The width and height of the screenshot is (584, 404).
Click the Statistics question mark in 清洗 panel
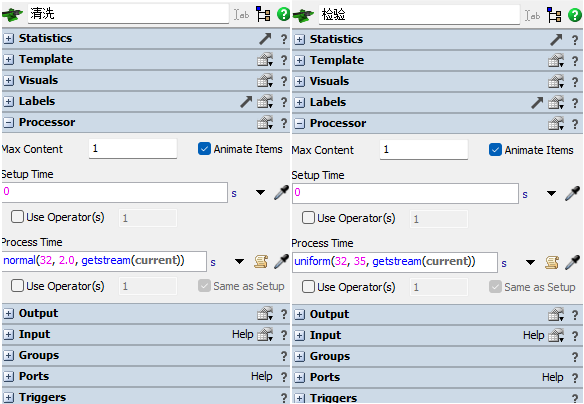click(284, 39)
